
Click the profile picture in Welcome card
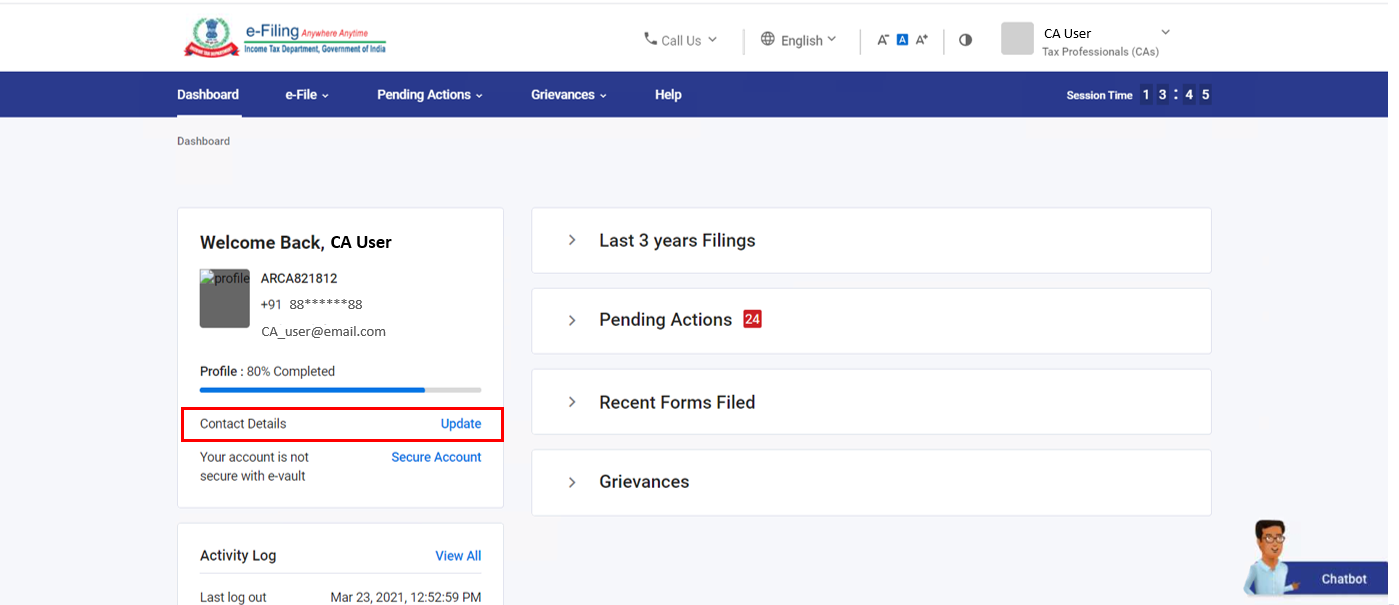click(x=225, y=298)
